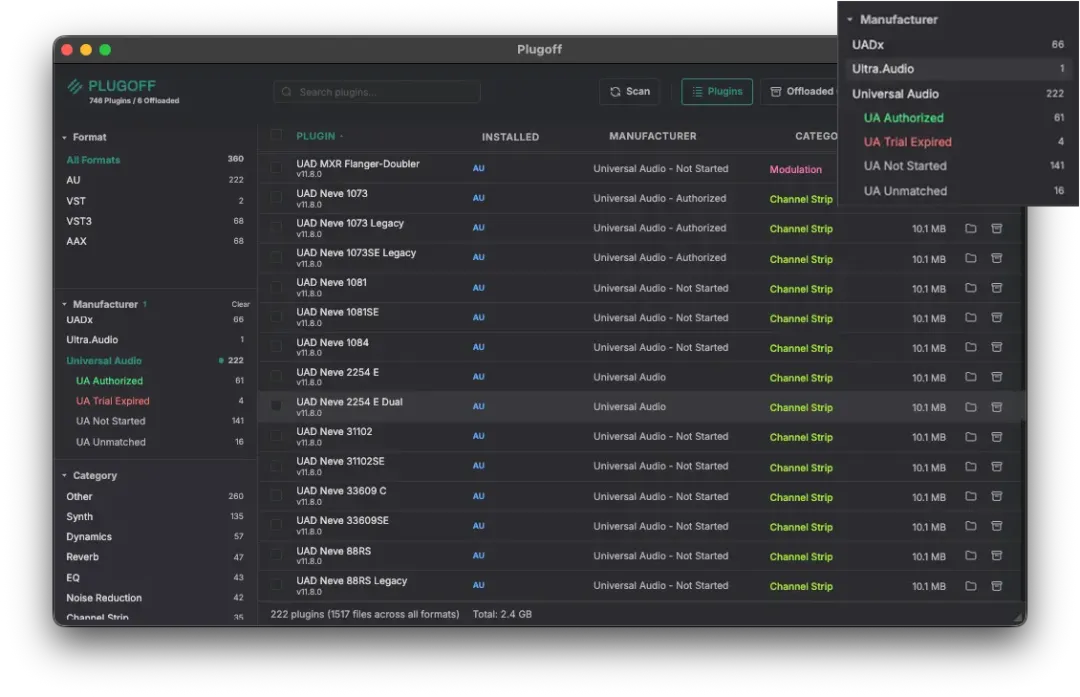The image size is (1080, 697).
Task: Offload UAD Neve 1073SE Legacy via archive icon
Action: [997, 258]
